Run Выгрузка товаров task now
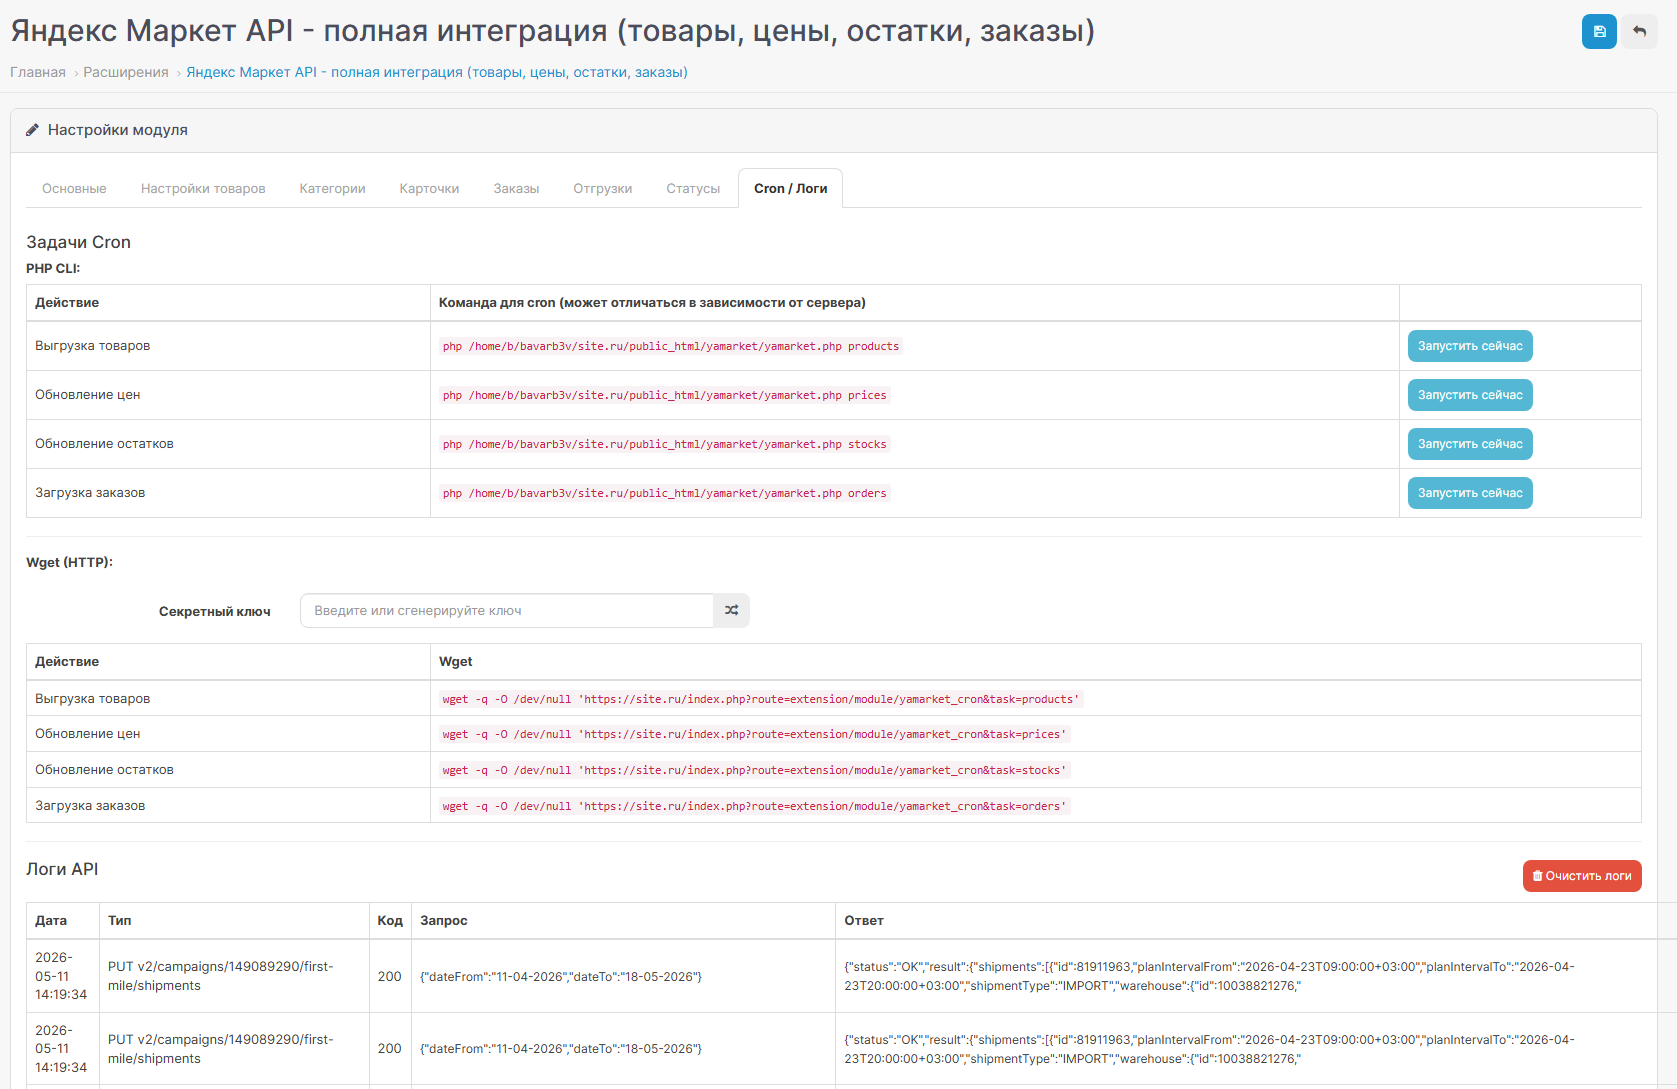 tap(1470, 346)
